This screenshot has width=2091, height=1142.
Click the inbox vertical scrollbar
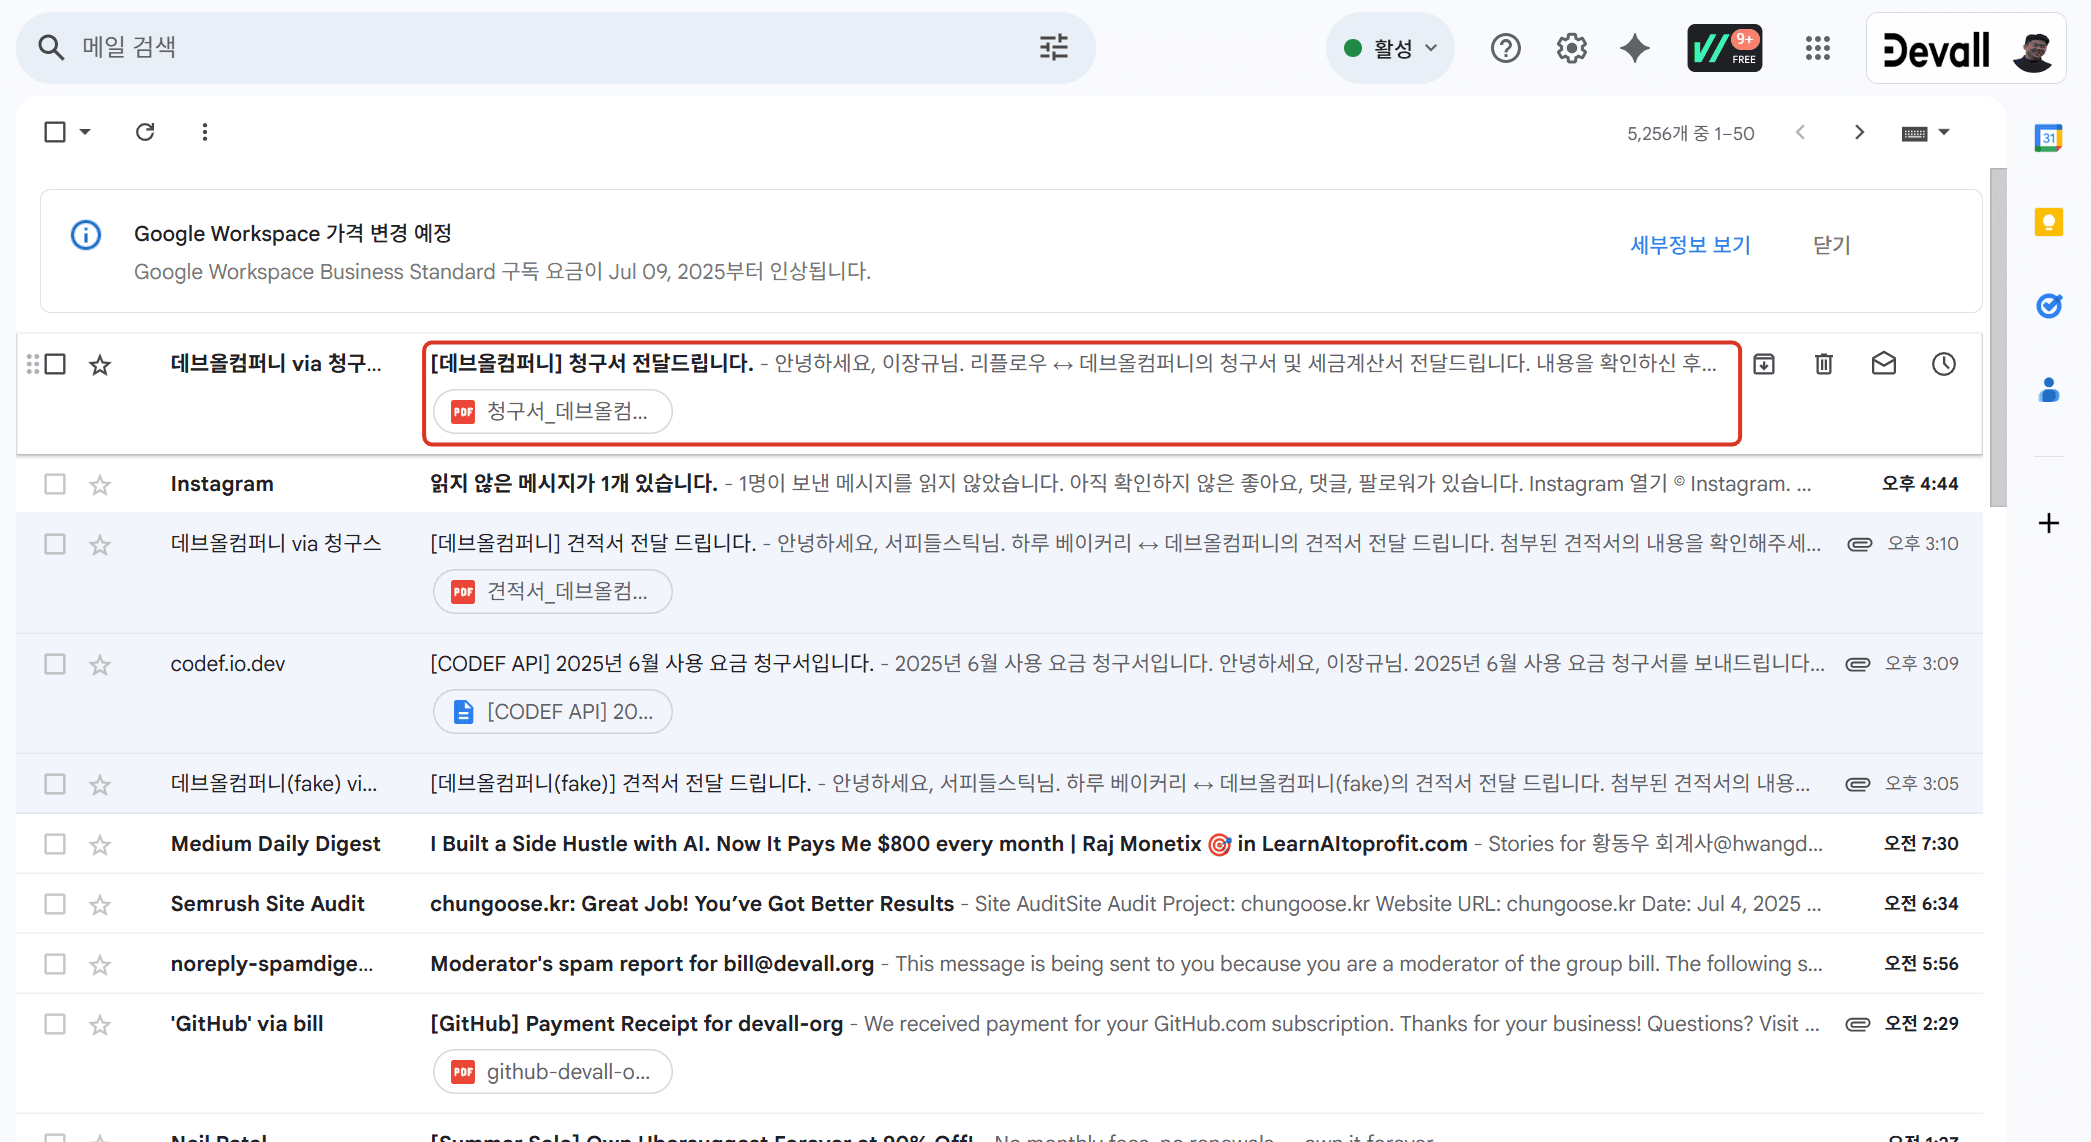click(x=1998, y=337)
